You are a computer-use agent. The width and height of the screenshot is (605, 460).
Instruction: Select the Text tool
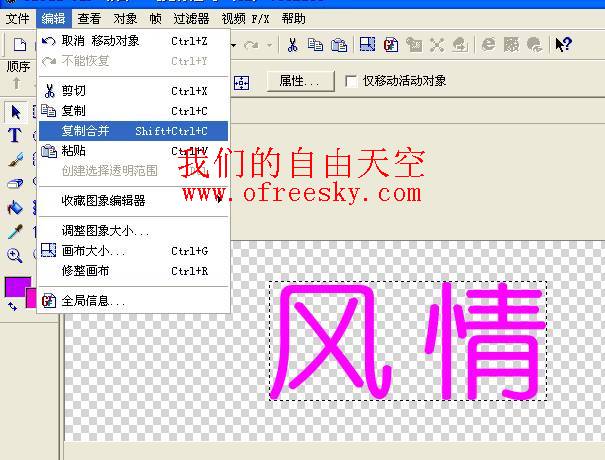click(15, 135)
